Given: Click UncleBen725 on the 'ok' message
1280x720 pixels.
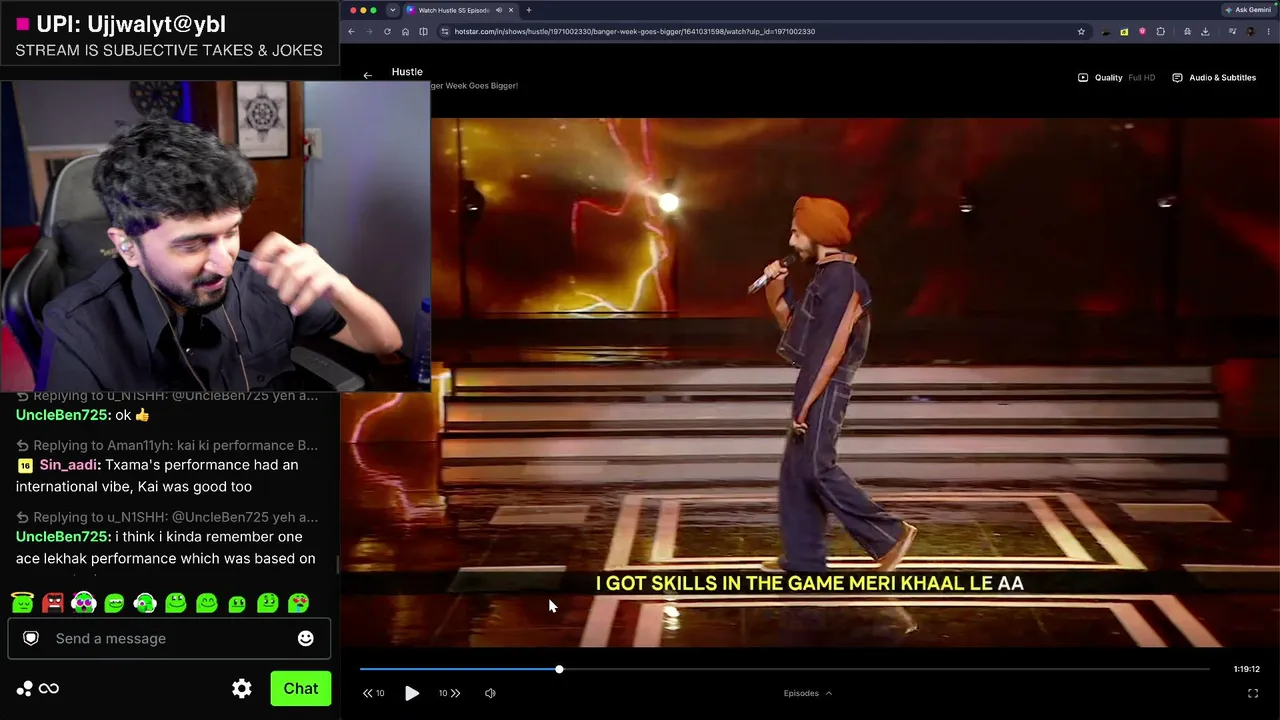Looking at the screenshot, I should (63, 415).
